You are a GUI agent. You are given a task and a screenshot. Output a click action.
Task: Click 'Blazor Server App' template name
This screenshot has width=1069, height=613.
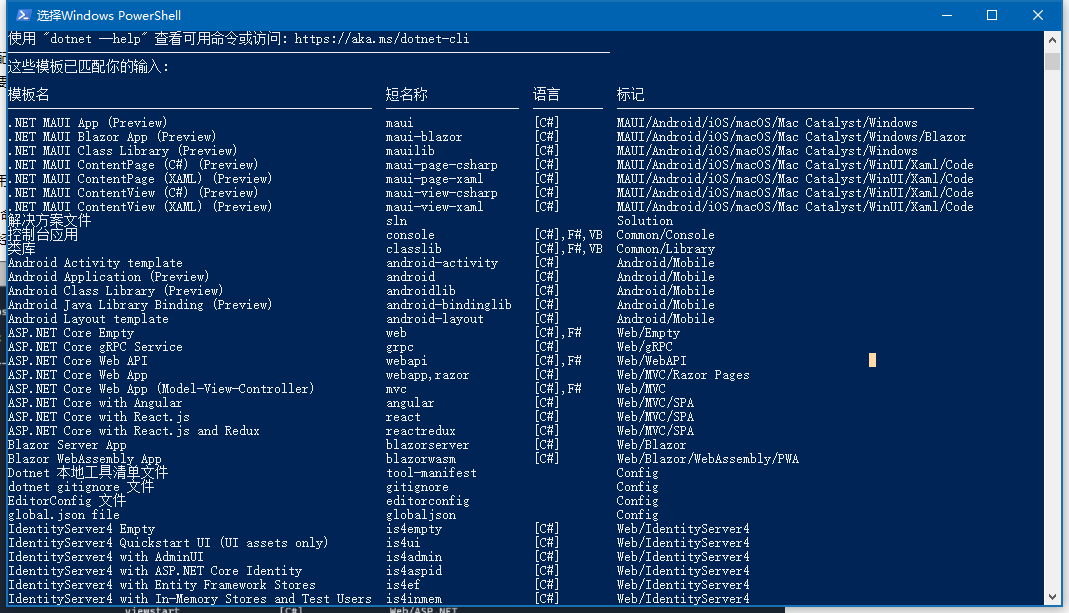coord(67,445)
